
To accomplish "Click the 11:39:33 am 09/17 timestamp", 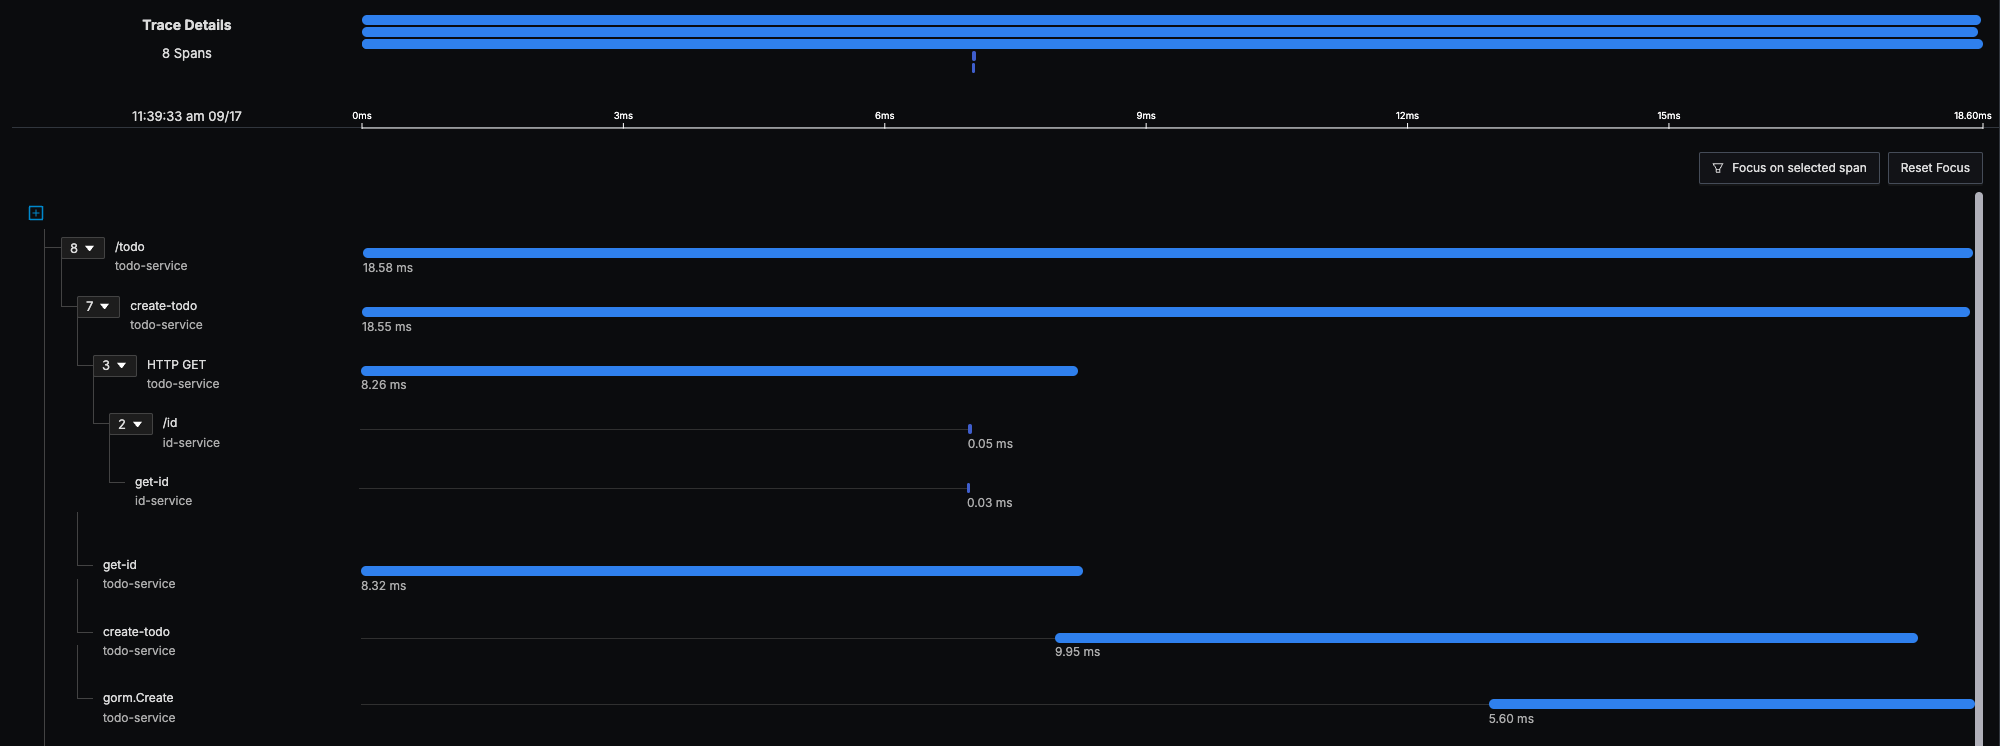I will tap(187, 116).
